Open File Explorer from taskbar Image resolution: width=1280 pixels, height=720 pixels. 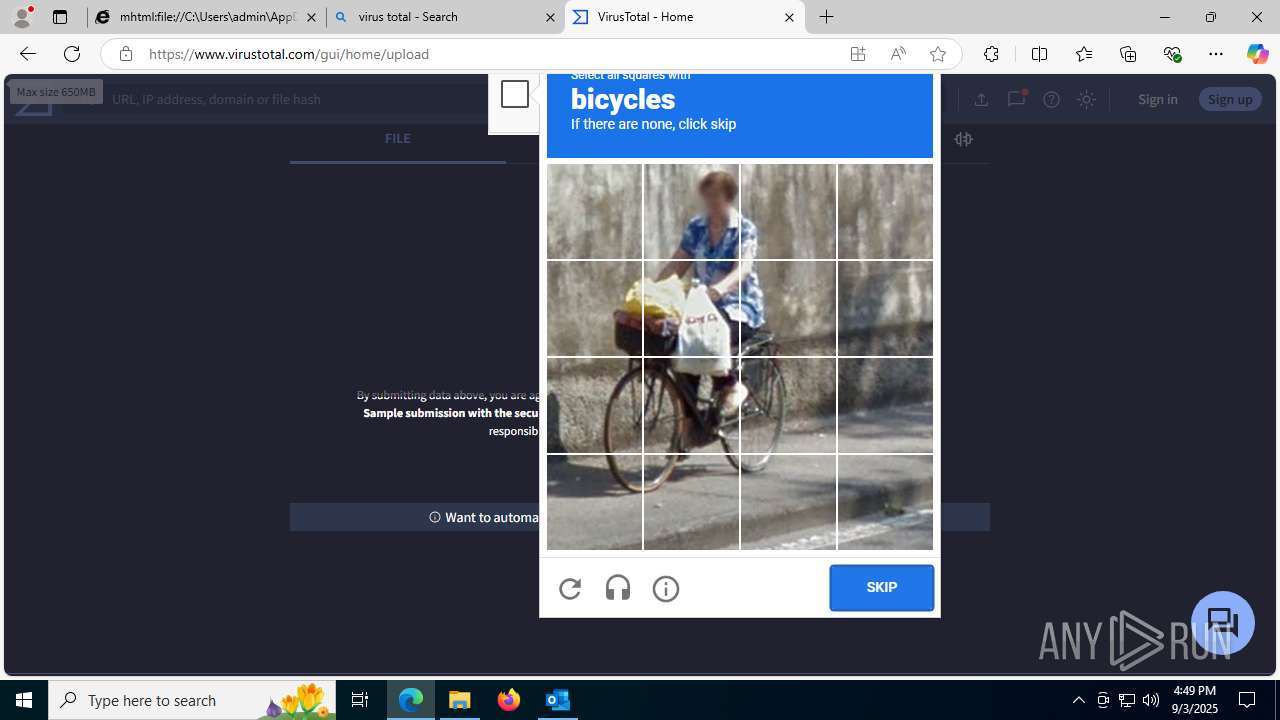click(x=460, y=700)
